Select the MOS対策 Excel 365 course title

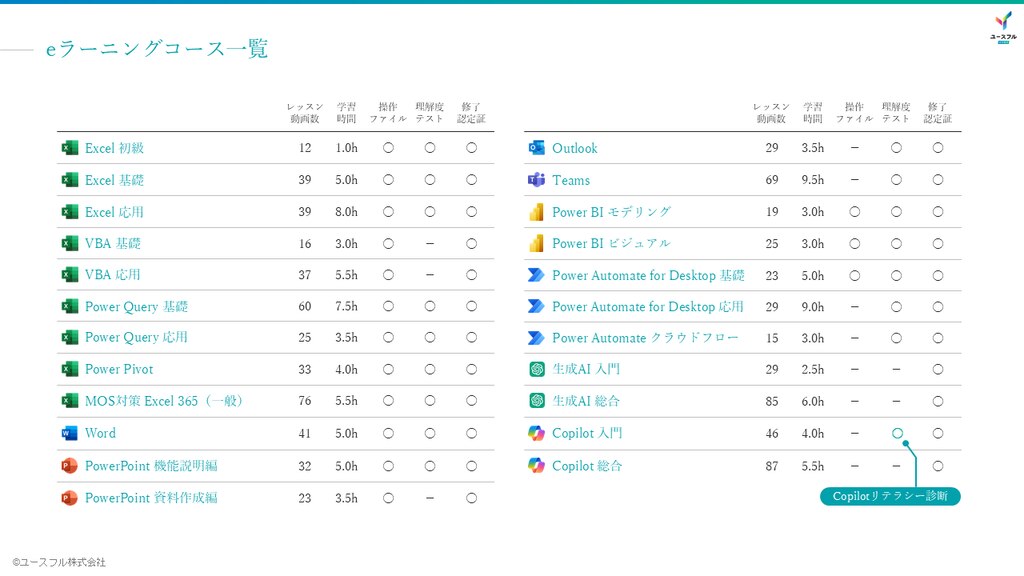(164, 401)
